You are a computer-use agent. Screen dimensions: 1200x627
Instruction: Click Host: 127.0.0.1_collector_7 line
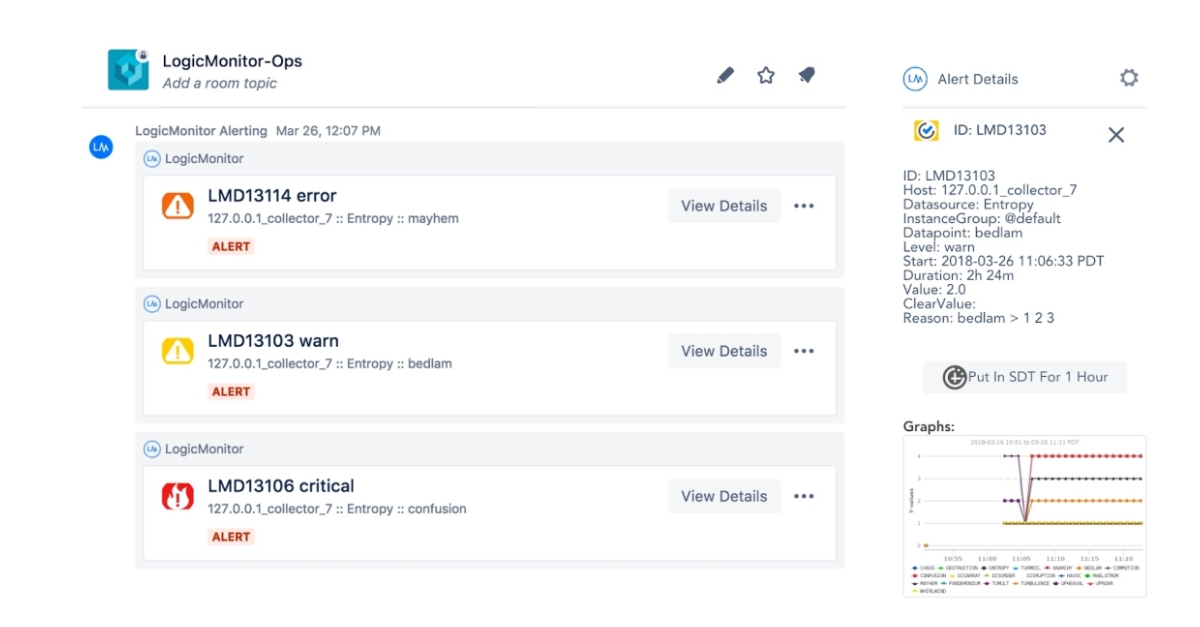pyautogui.click(x=990, y=190)
